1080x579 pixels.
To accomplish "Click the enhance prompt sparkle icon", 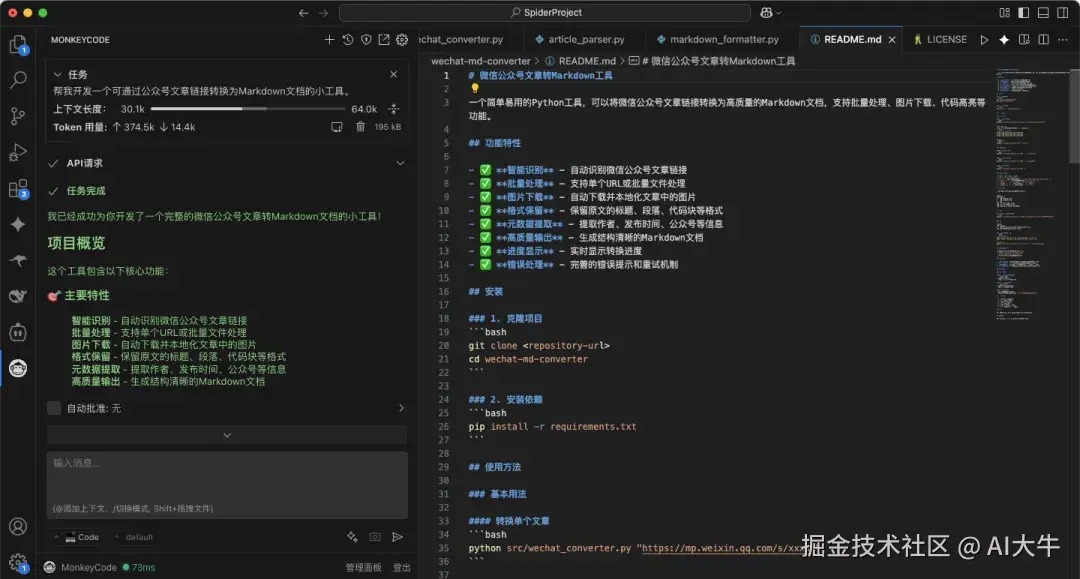I will tap(352, 537).
